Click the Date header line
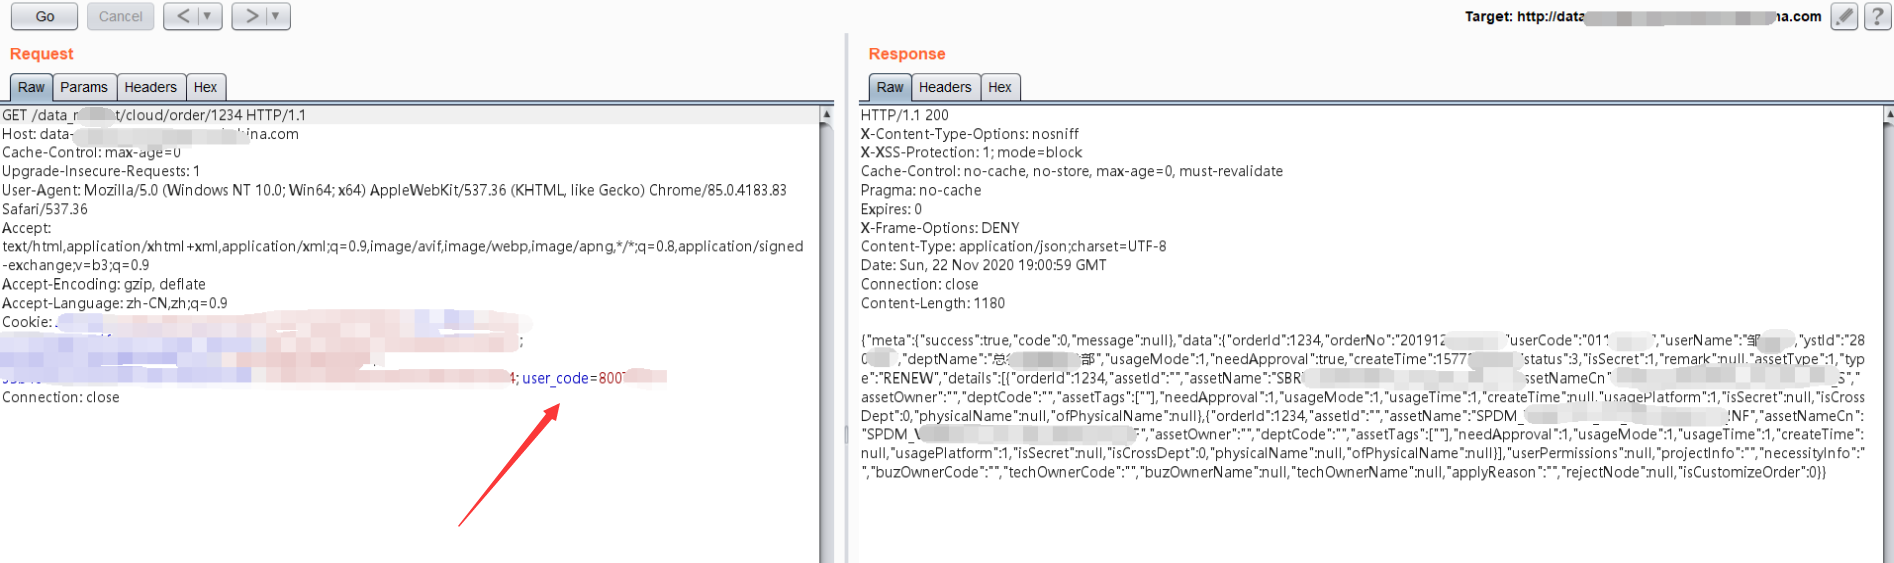Screen dimensions: 1894x563 pos(984,265)
